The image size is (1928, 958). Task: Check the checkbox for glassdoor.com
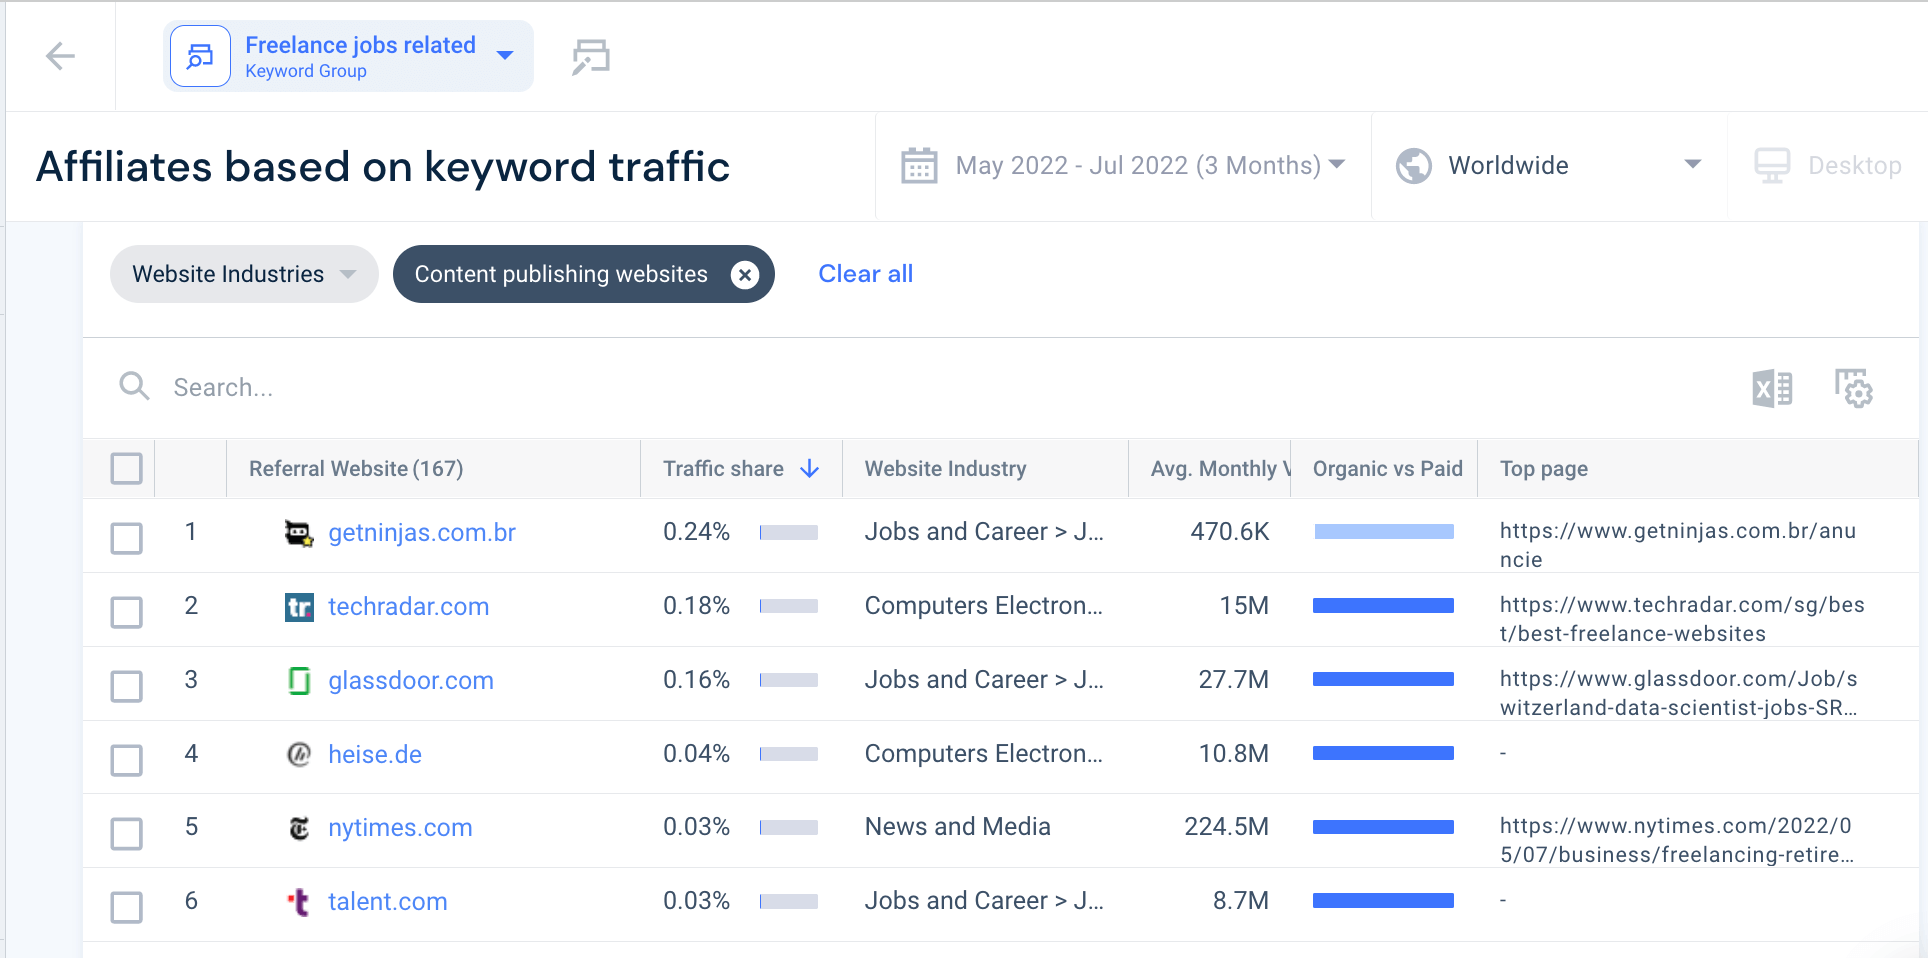[127, 687]
